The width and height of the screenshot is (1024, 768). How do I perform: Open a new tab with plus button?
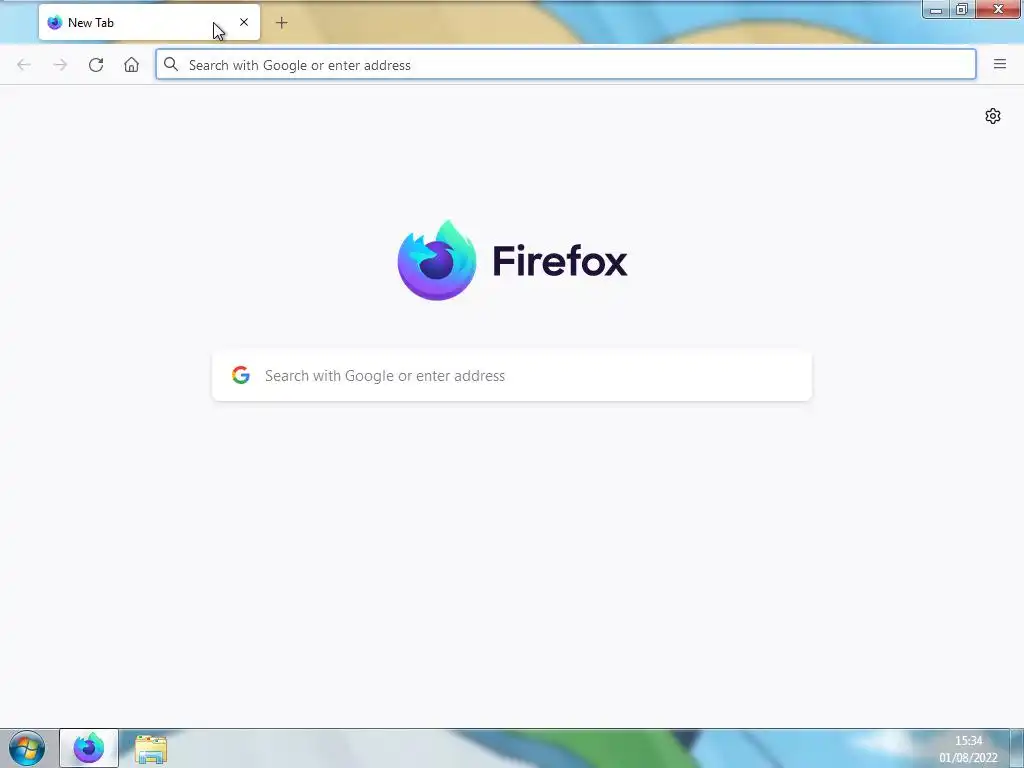(281, 23)
